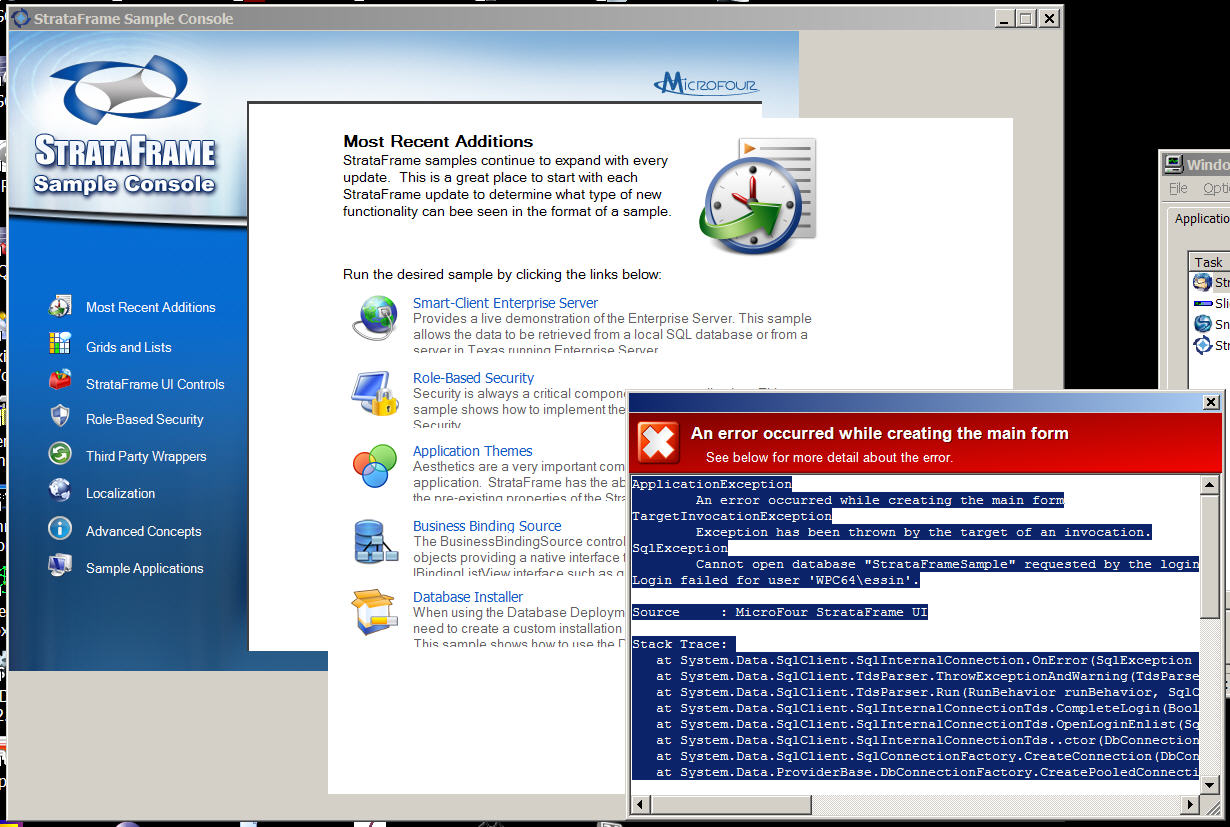The image size is (1230, 827).
Task: Close the error dialog with X button
Action: coord(1210,402)
